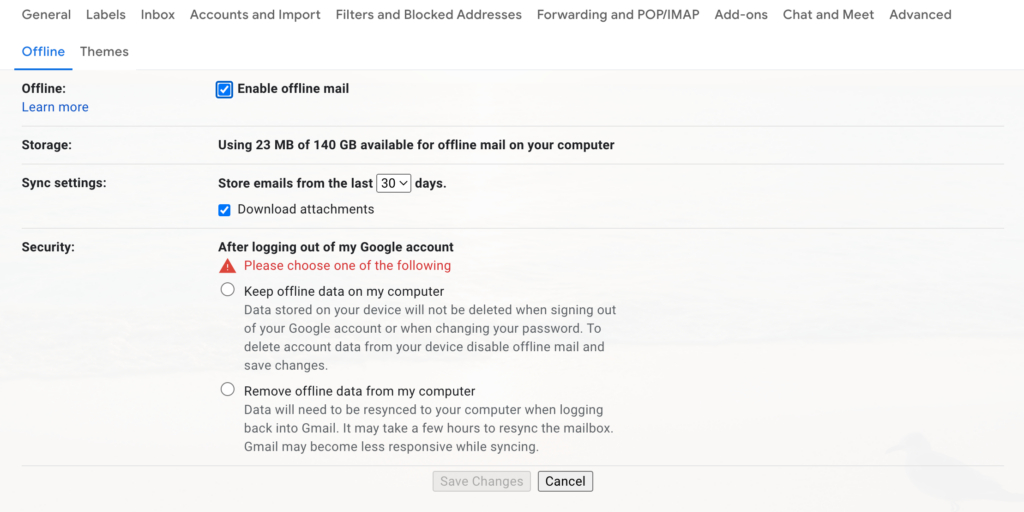Click the 'Store emails from the last' text
The width and height of the screenshot is (1024, 512).
(x=295, y=184)
